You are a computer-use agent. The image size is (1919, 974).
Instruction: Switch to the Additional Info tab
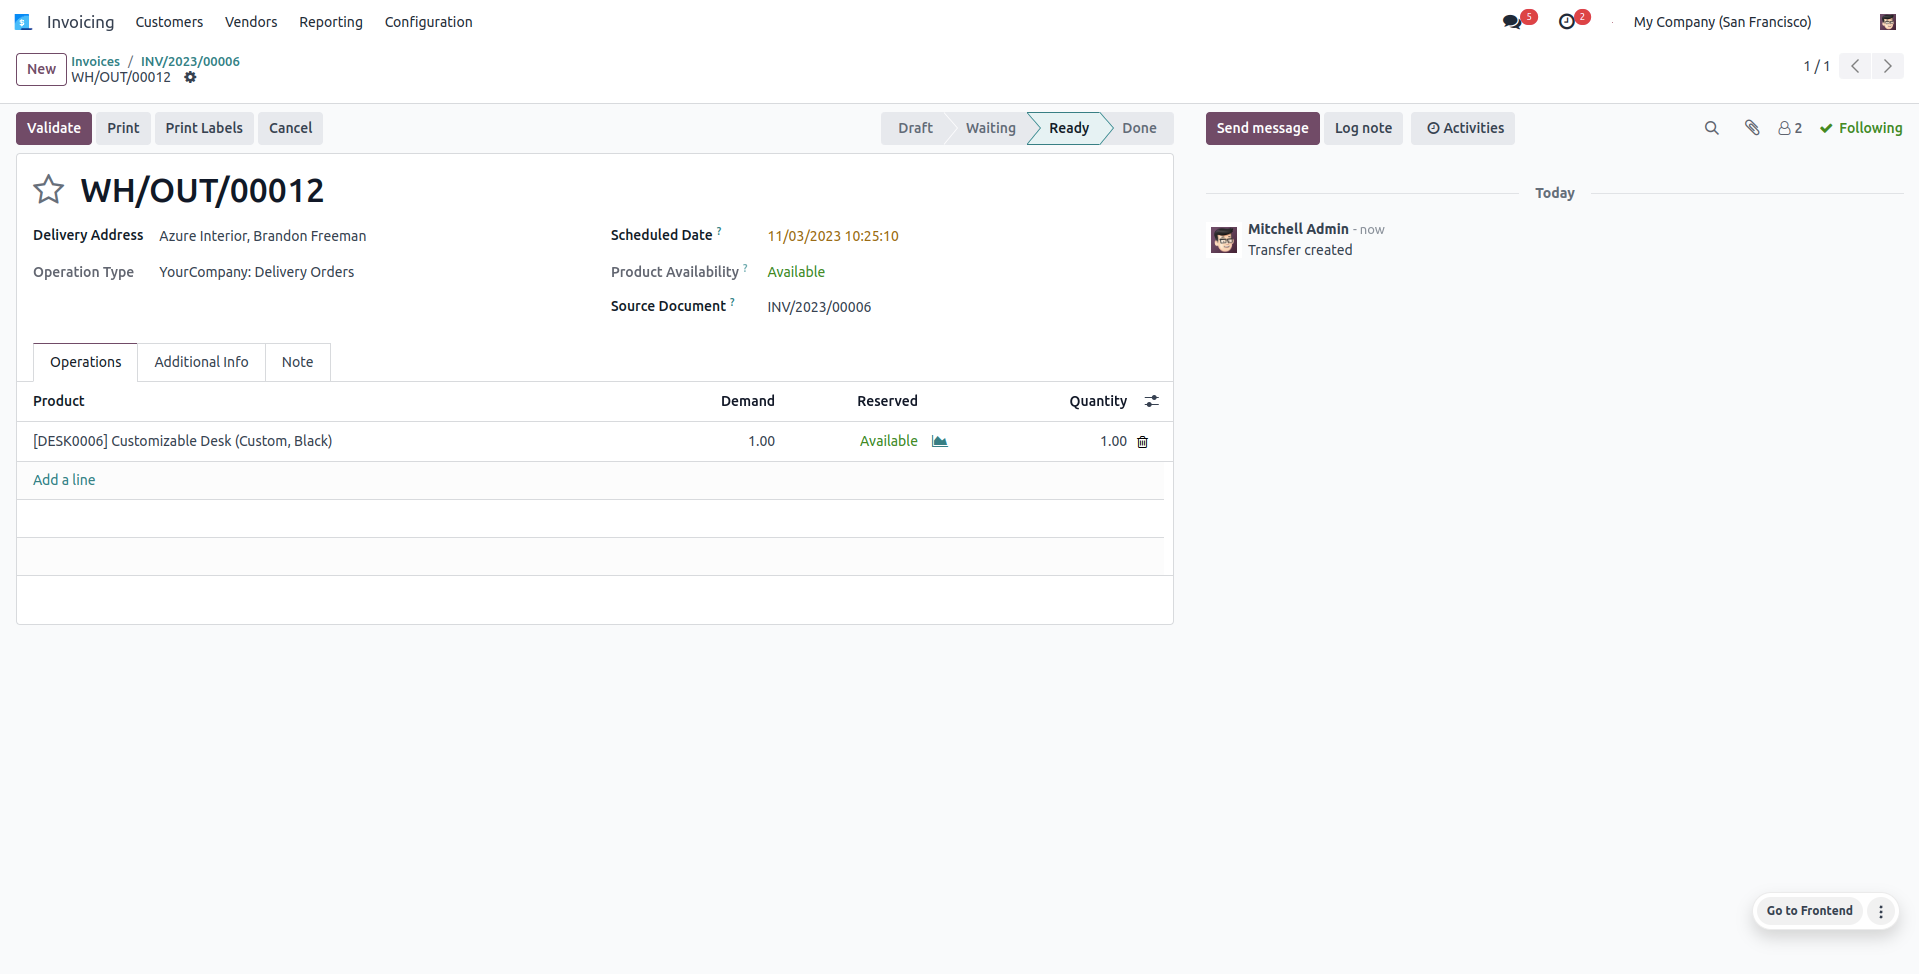[x=201, y=362]
